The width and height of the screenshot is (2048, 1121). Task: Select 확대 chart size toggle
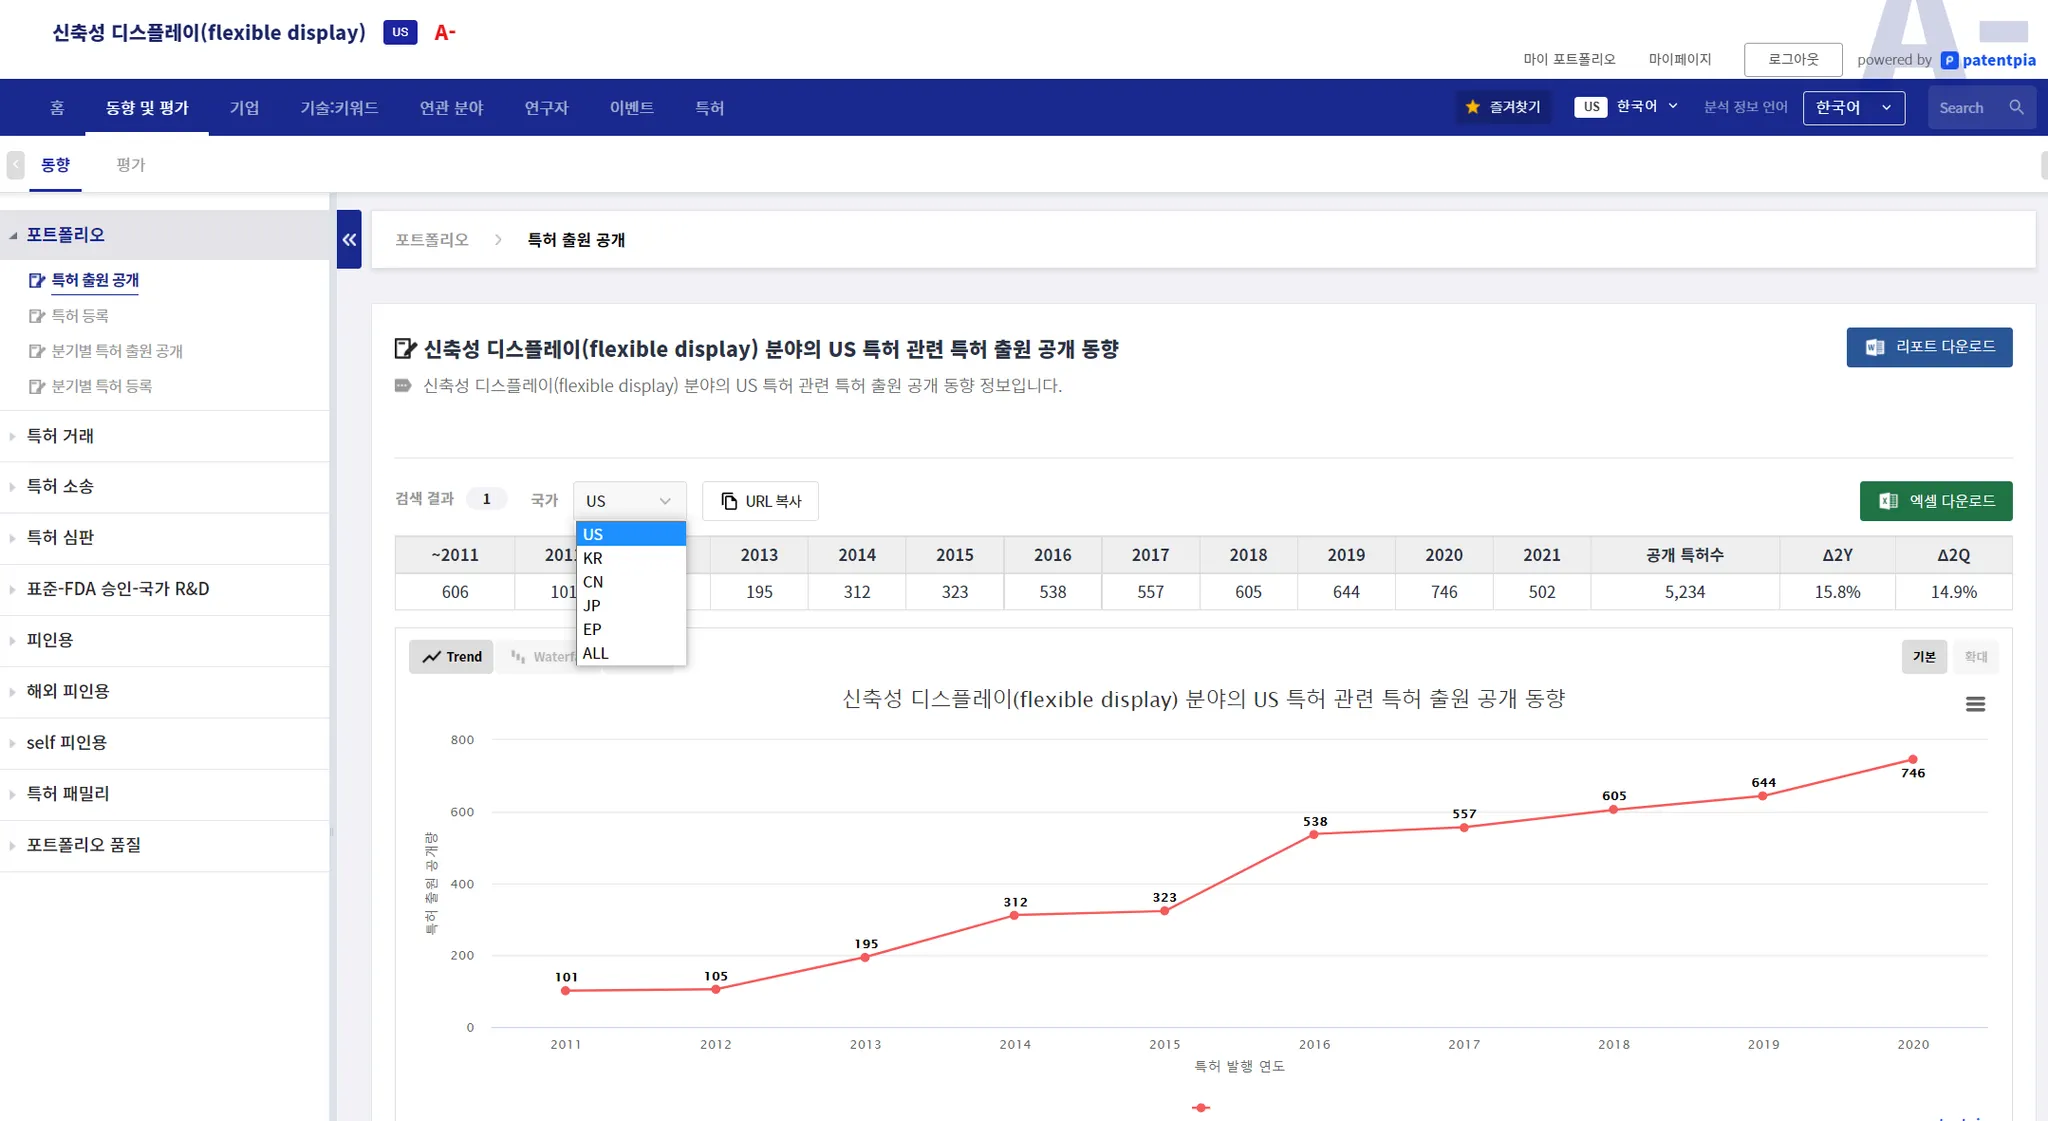[x=1975, y=657]
